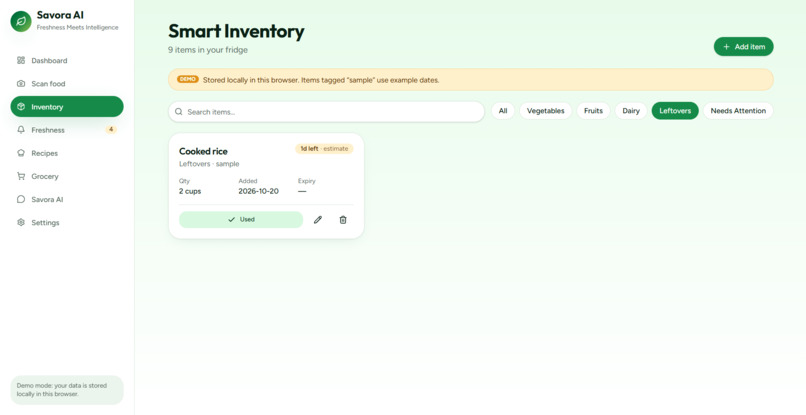
Task: Click the Scan food camera icon
Action: (21, 83)
